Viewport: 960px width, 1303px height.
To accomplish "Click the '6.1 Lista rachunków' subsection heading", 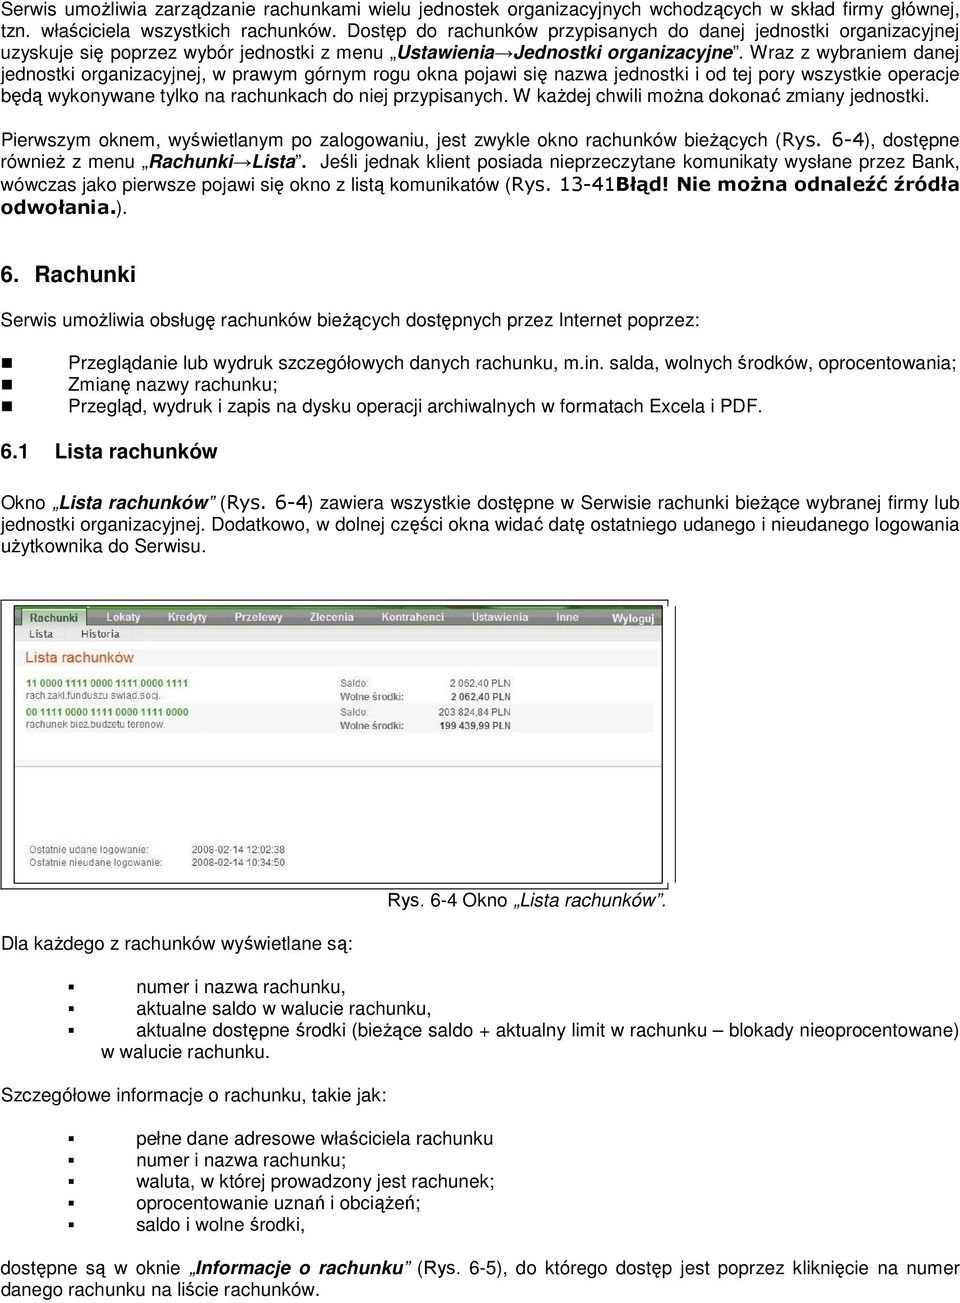I will tap(109, 451).
